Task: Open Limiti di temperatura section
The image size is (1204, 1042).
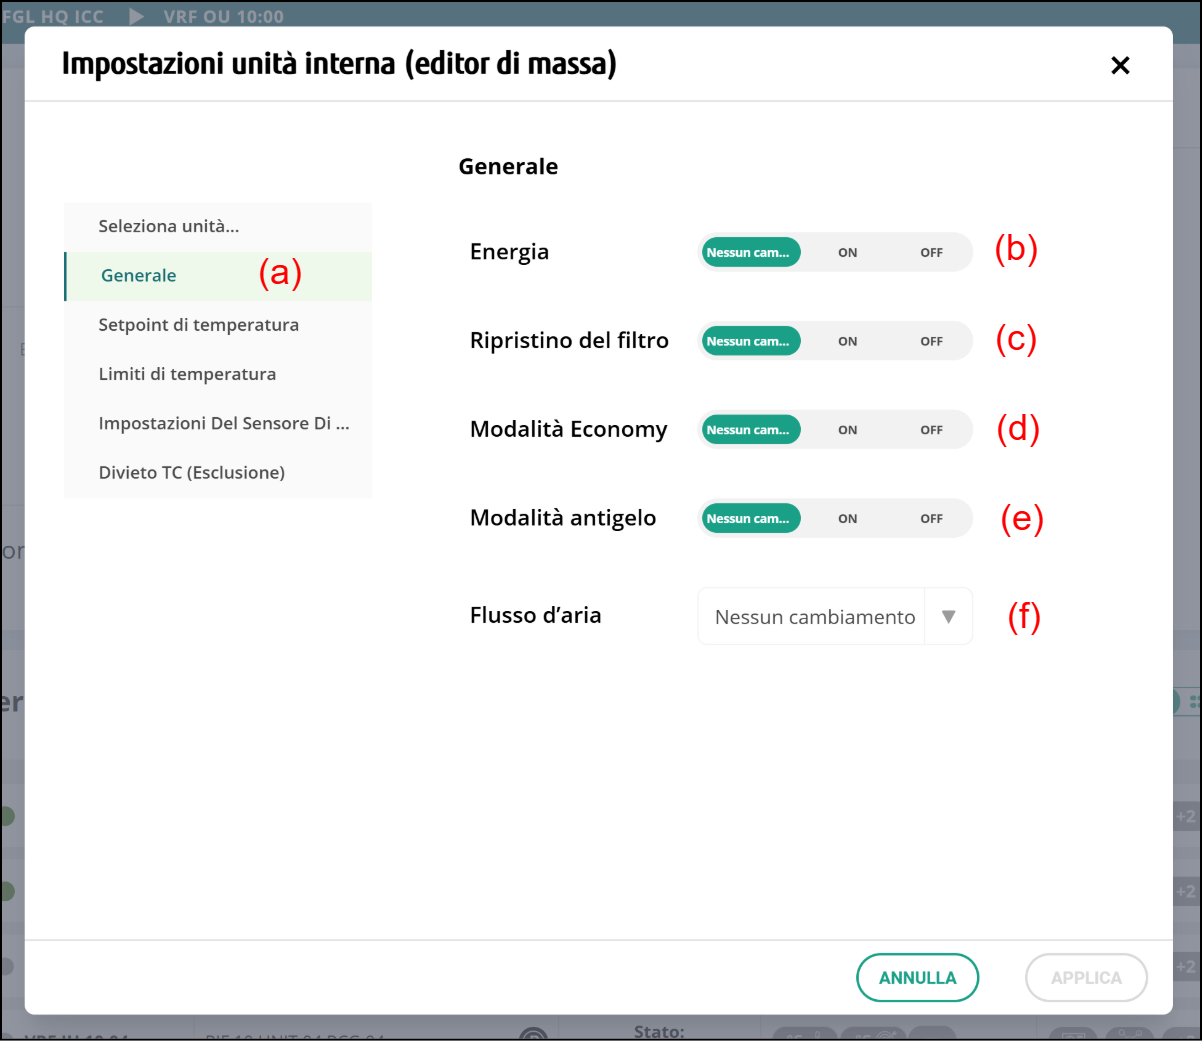Action: (x=187, y=374)
